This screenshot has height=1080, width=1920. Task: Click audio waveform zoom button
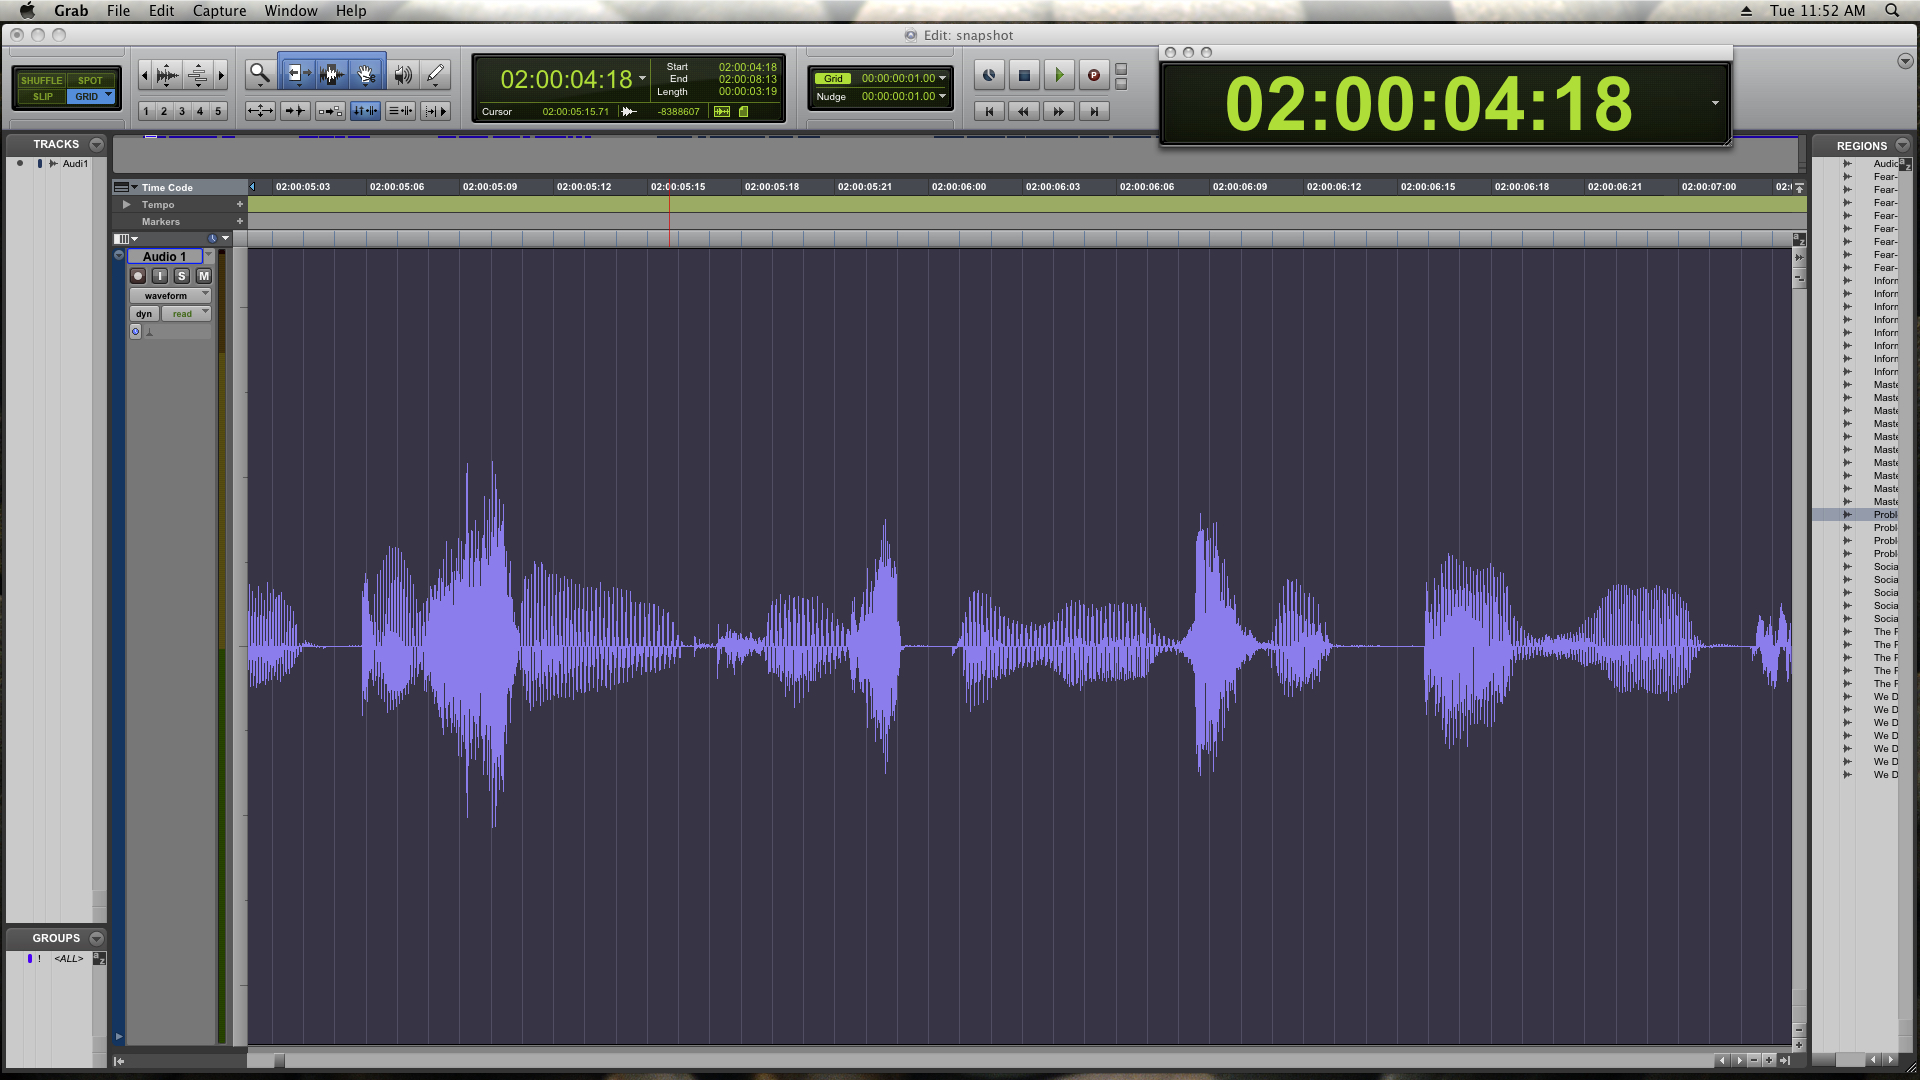(x=167, y=74)
